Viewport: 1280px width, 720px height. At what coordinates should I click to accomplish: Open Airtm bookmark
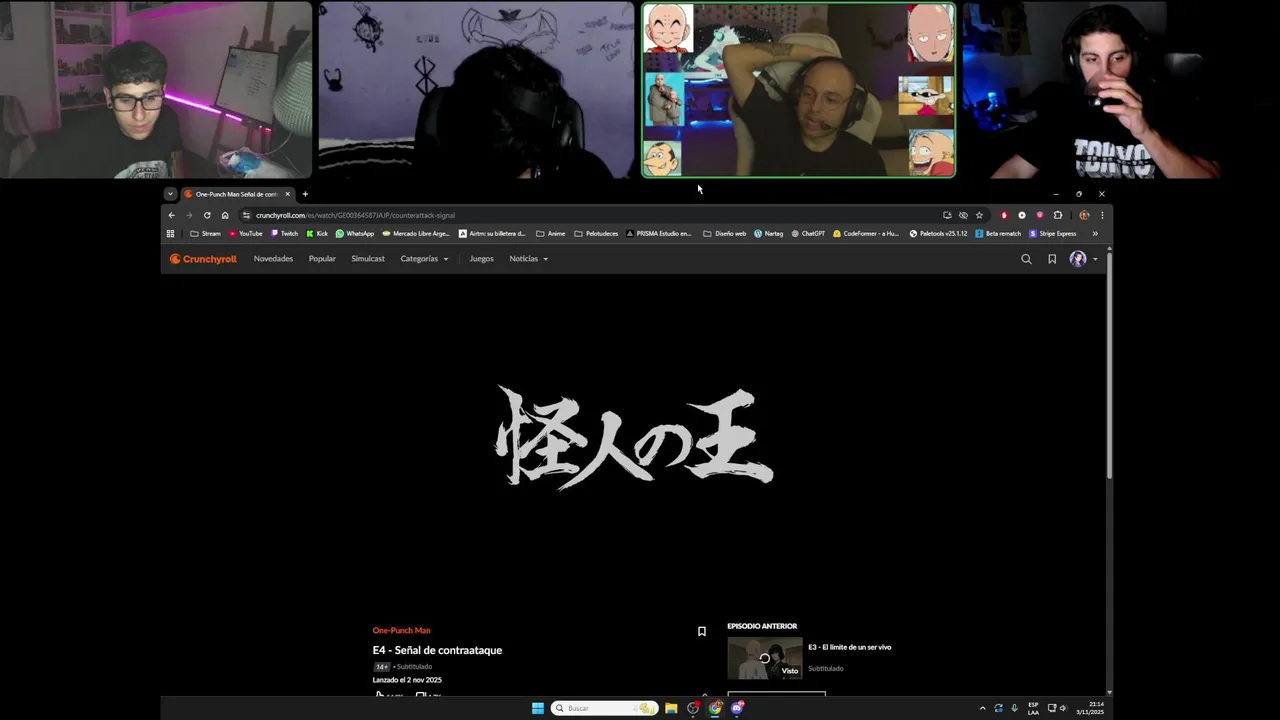tap(492, 234)
